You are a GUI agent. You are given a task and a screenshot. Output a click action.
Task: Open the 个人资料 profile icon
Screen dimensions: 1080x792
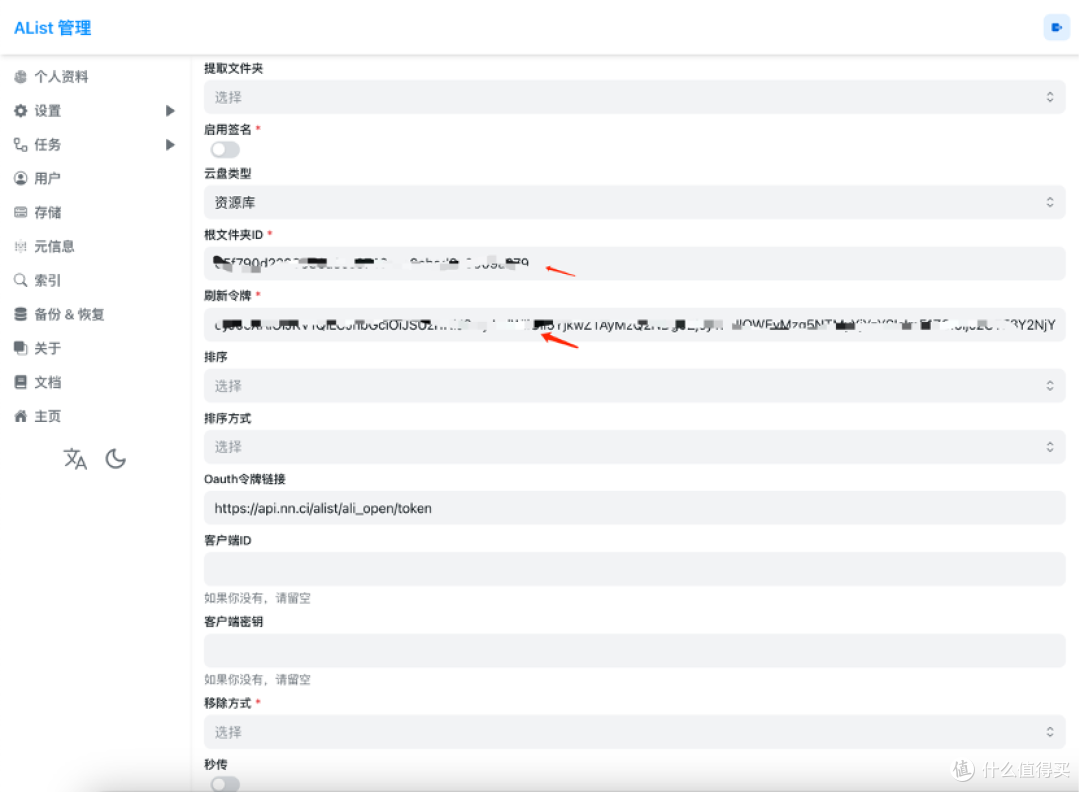point(21,77)
